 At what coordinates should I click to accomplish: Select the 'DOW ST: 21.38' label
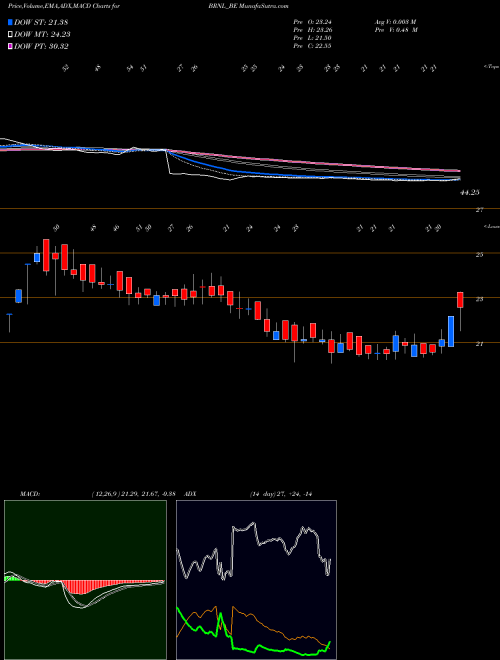click(41, 22)
